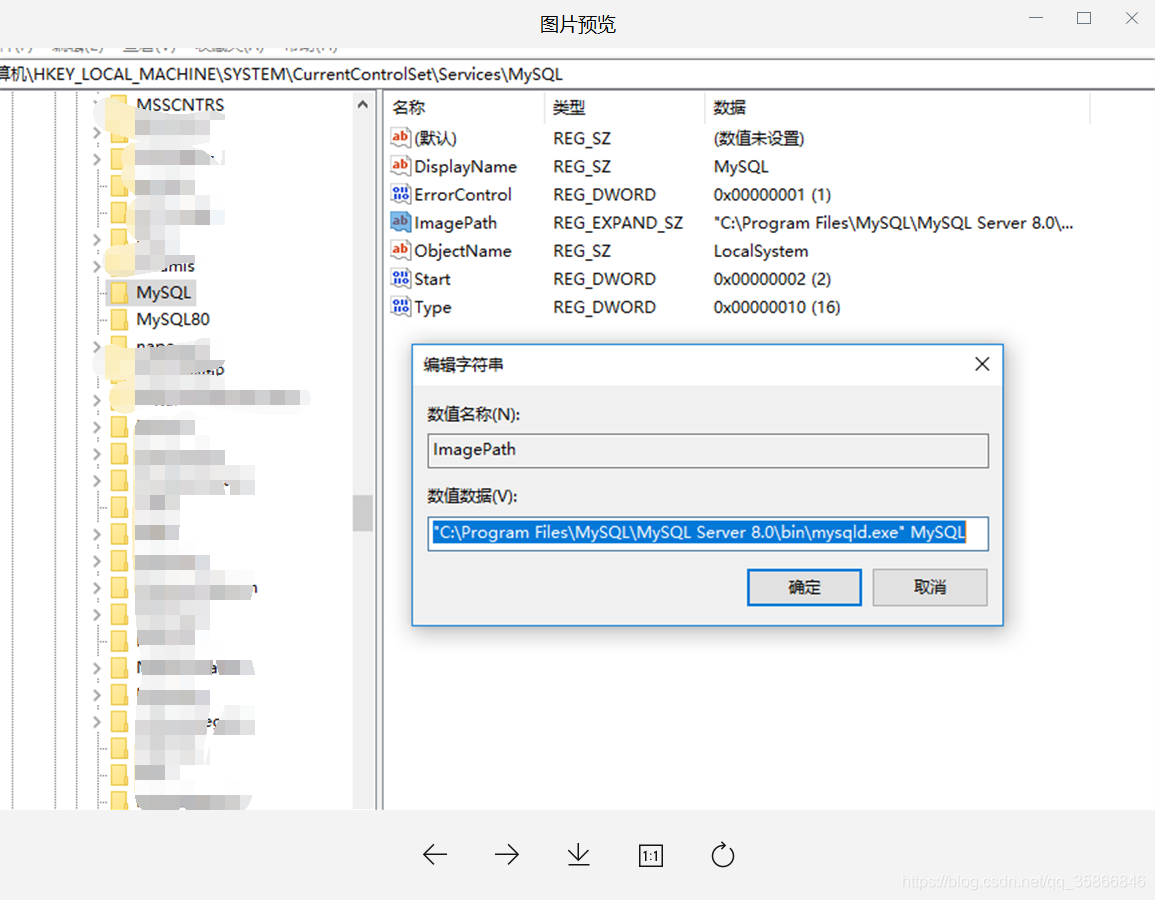
Task: Click the ab icon next to DisplayName
Action: tap(398, 166)
